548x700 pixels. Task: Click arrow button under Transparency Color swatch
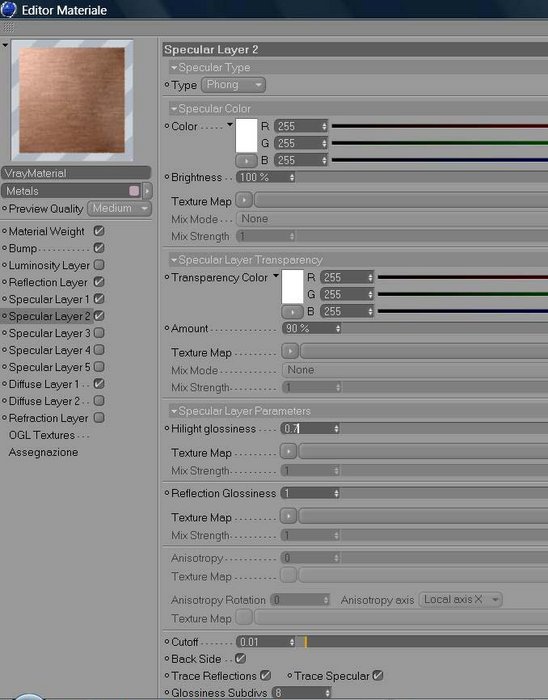click(x=292, y=312)
